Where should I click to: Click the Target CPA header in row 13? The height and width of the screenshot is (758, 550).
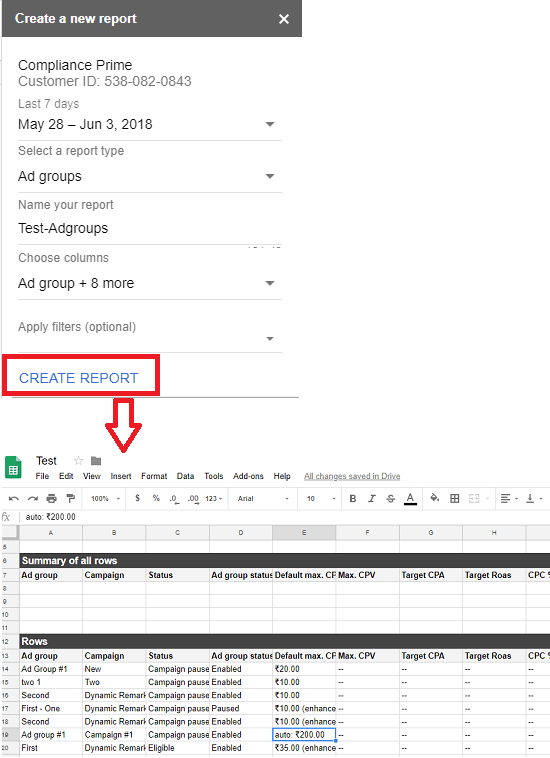(431, 656)
